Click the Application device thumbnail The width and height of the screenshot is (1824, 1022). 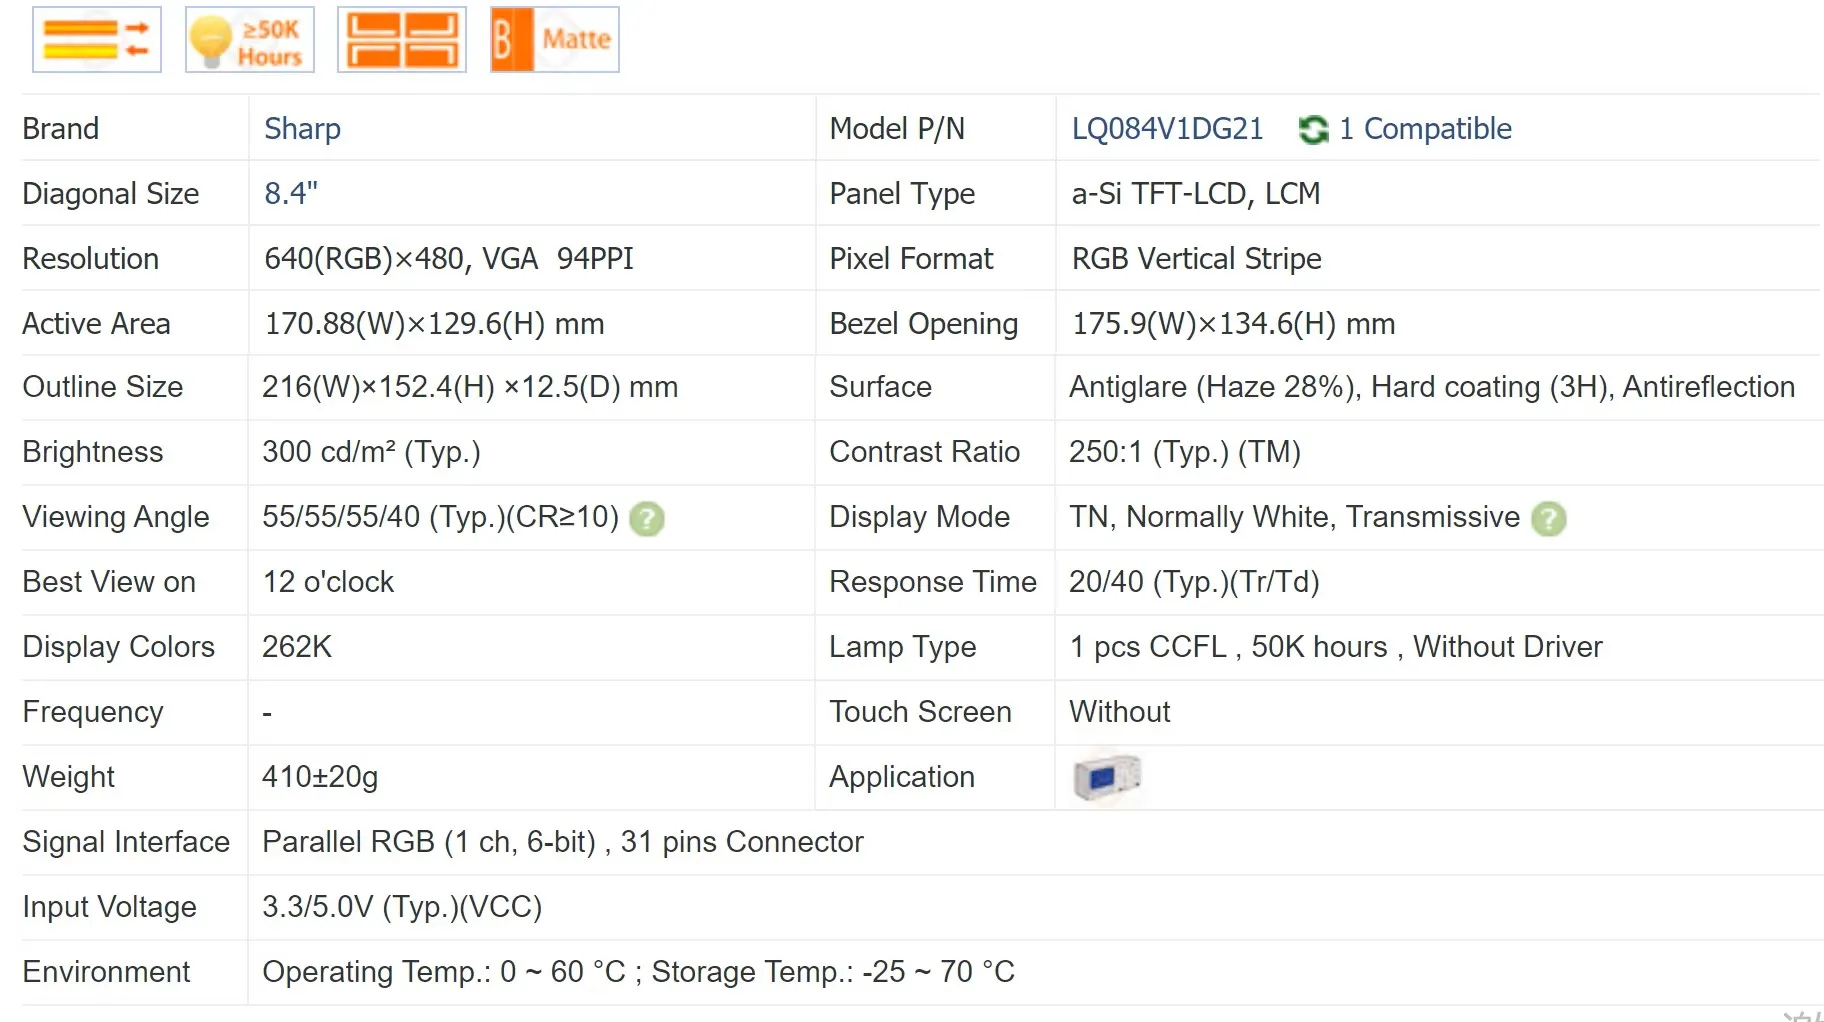point(1106,777)
